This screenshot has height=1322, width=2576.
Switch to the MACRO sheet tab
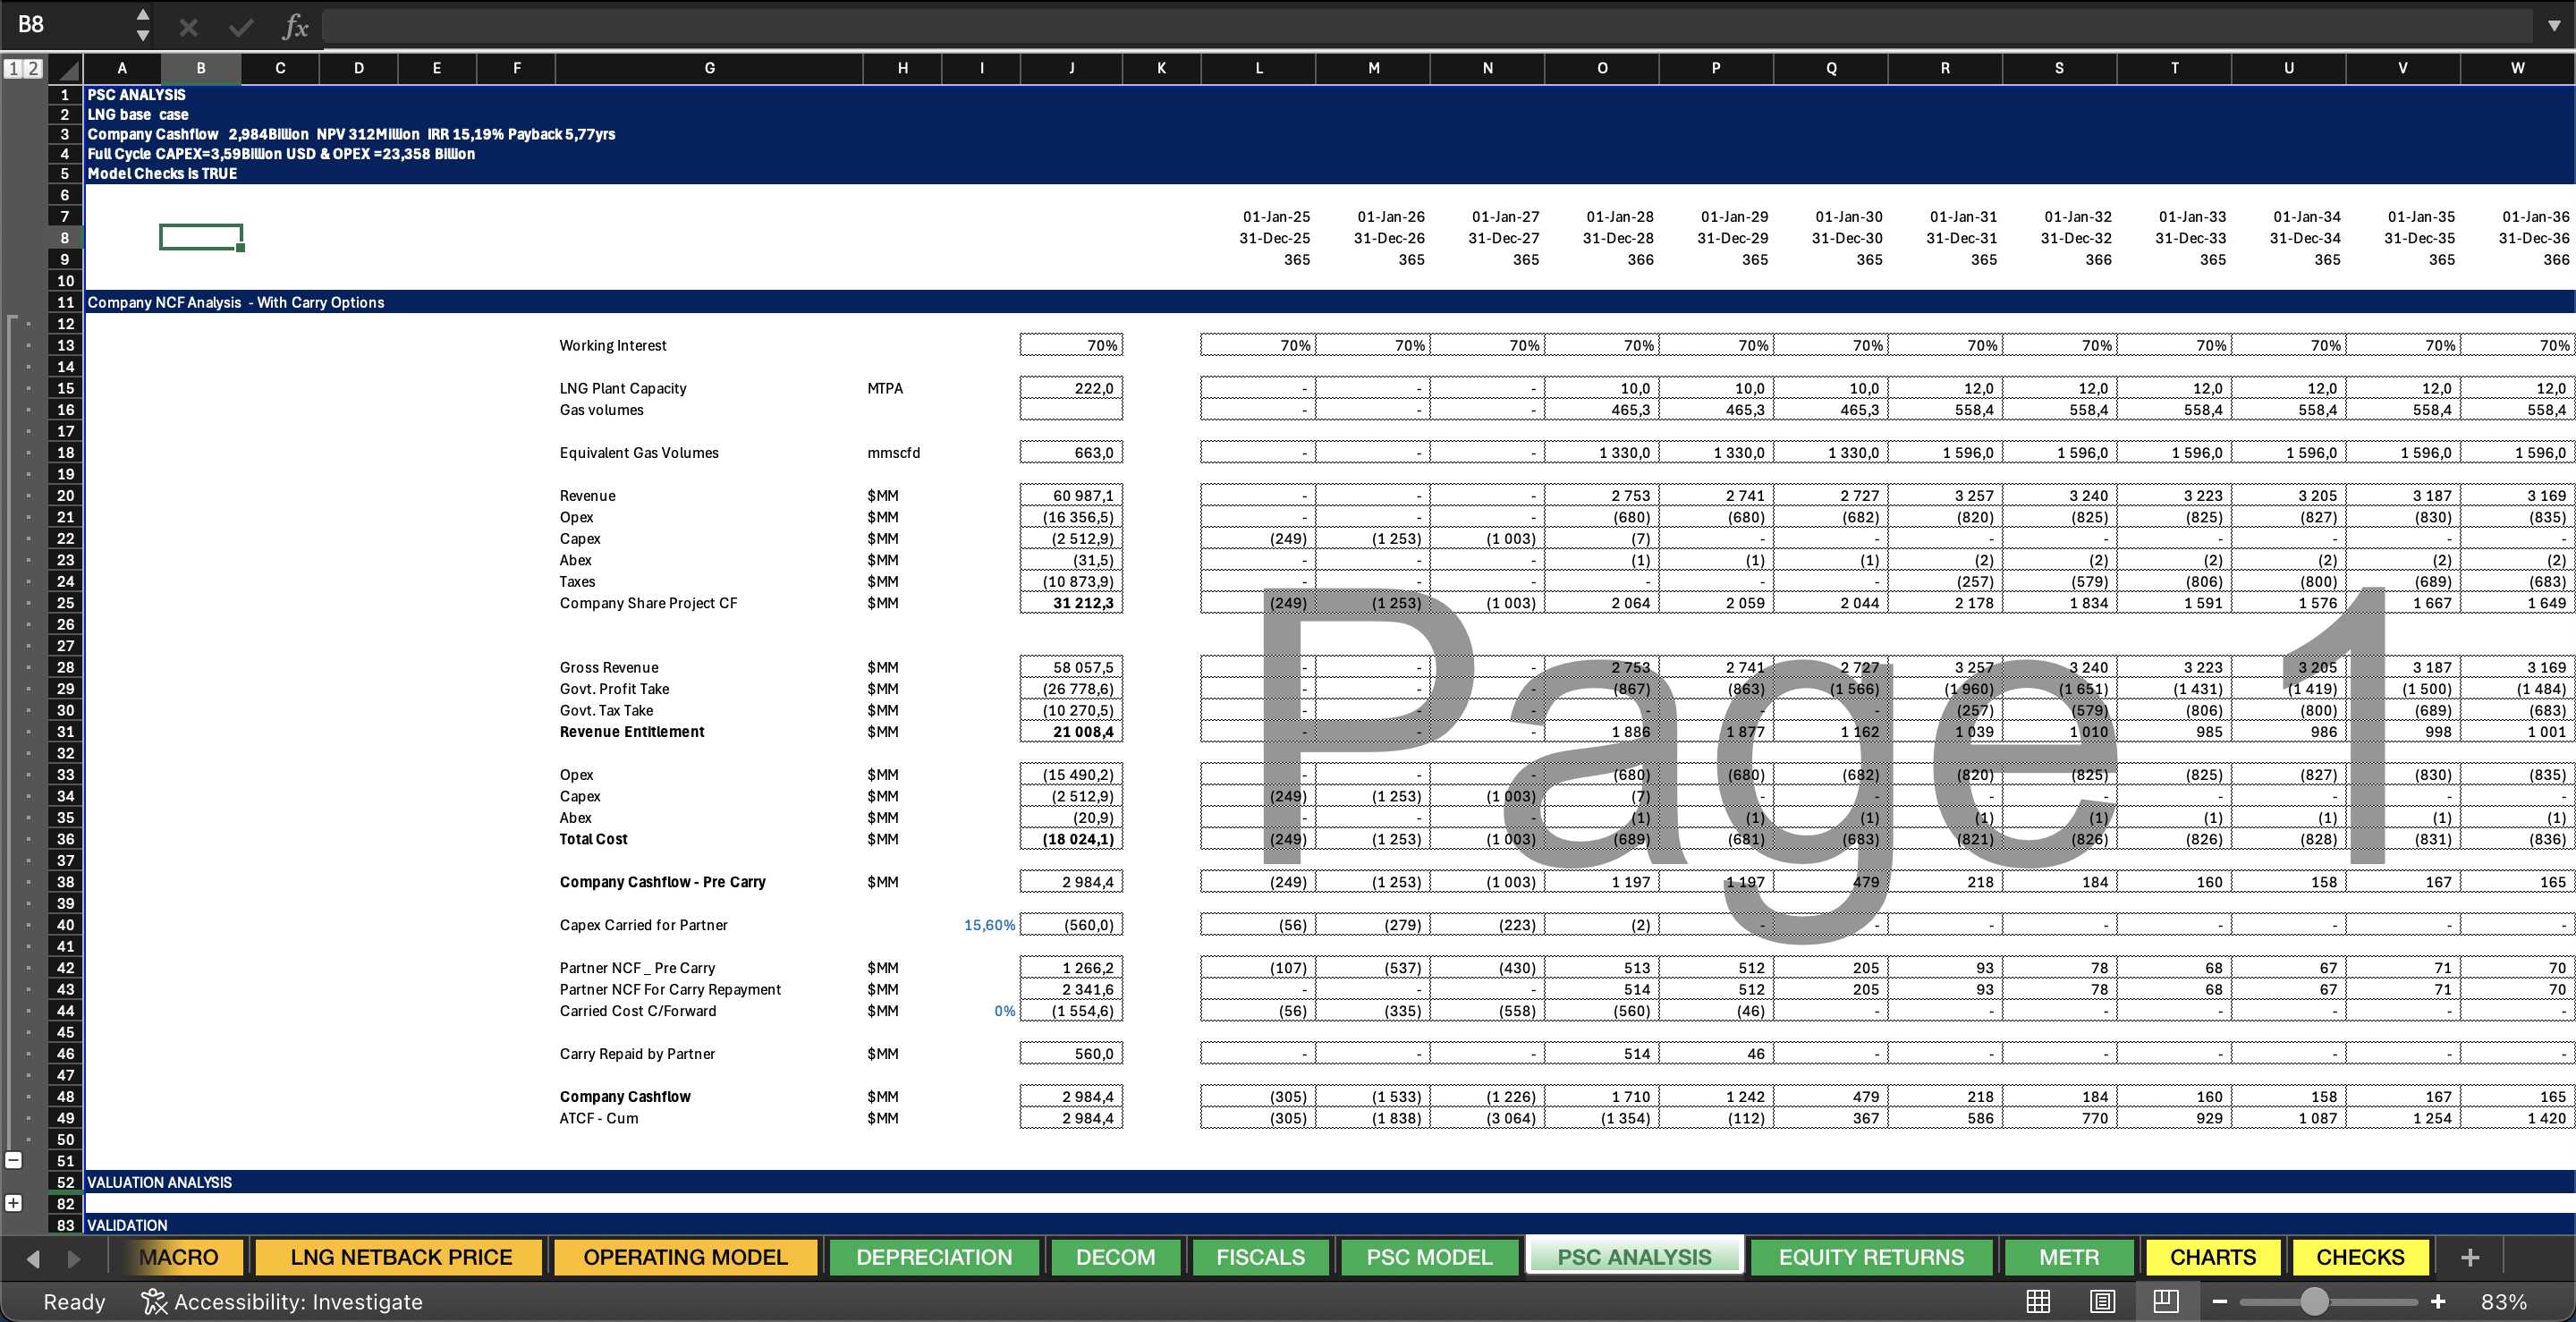tap(179, 1257)
